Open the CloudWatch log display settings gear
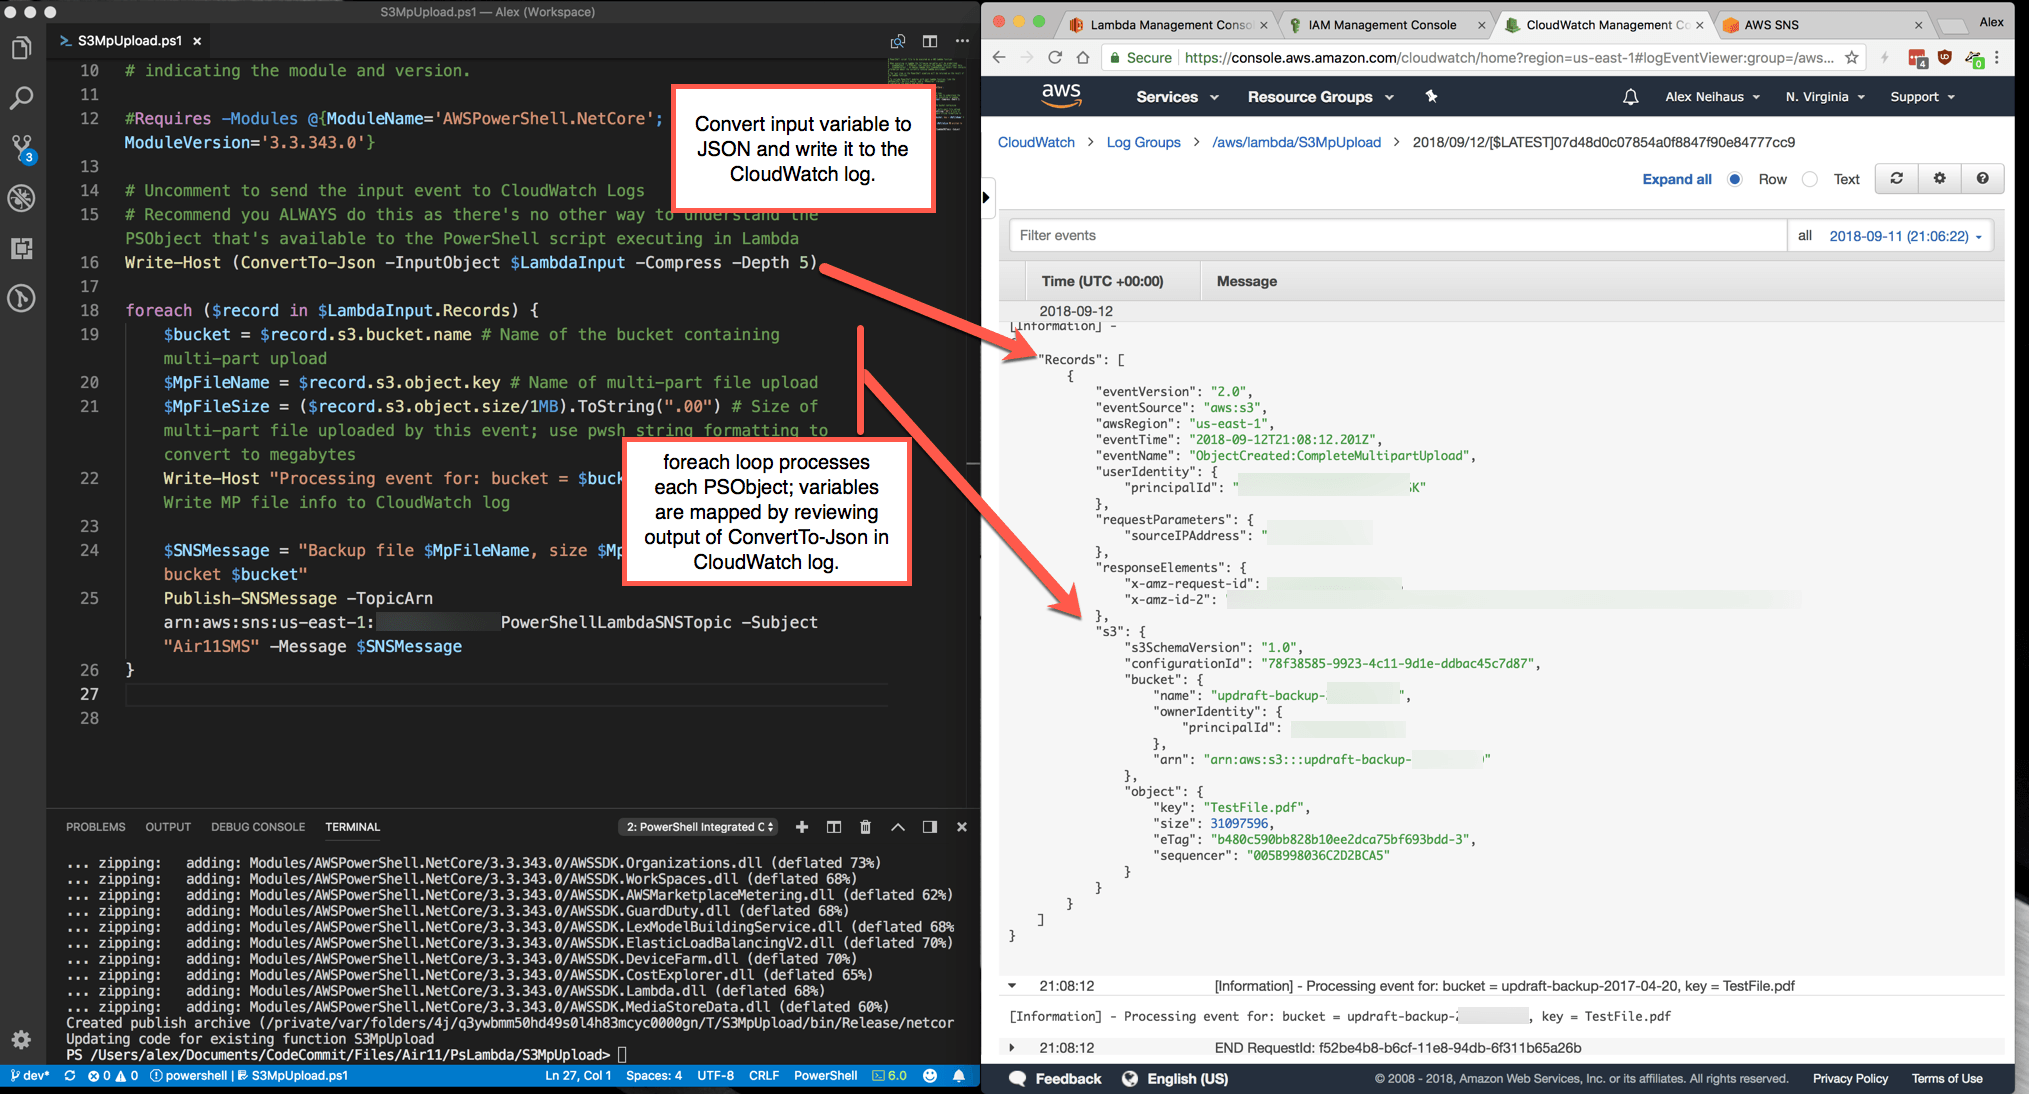 [1939, 178]
